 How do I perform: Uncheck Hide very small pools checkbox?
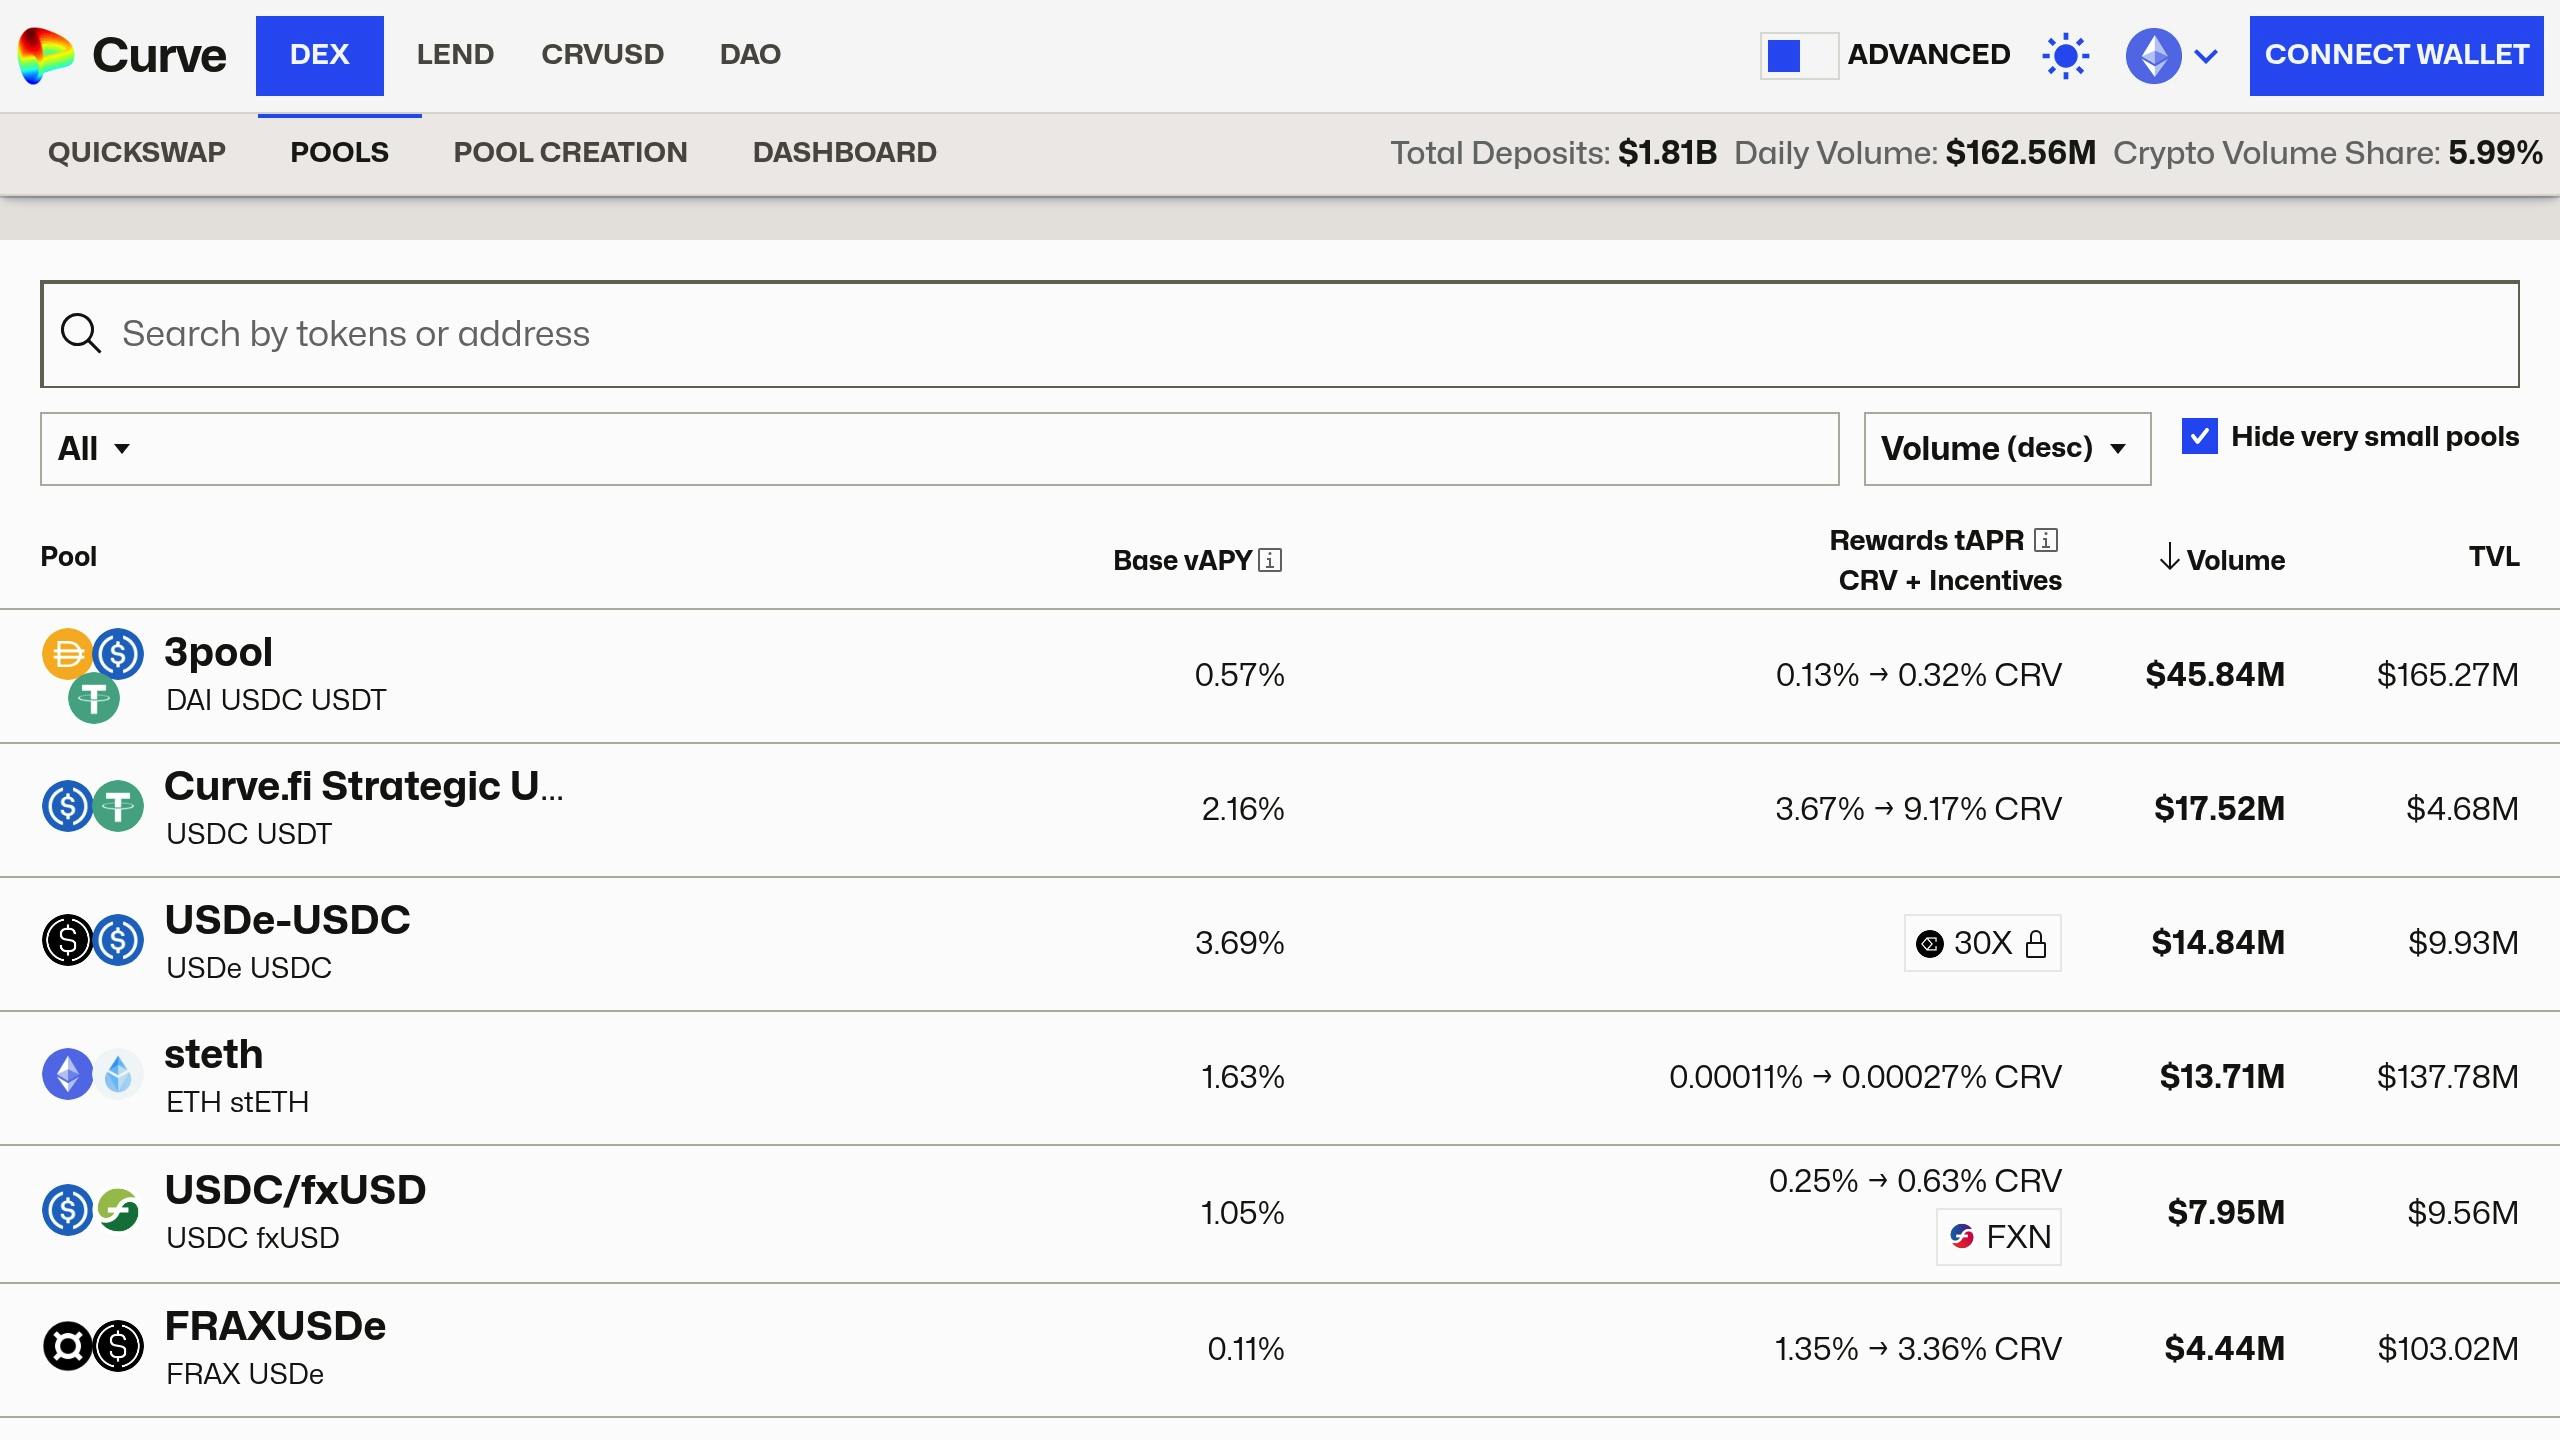tap(2199, 436)
